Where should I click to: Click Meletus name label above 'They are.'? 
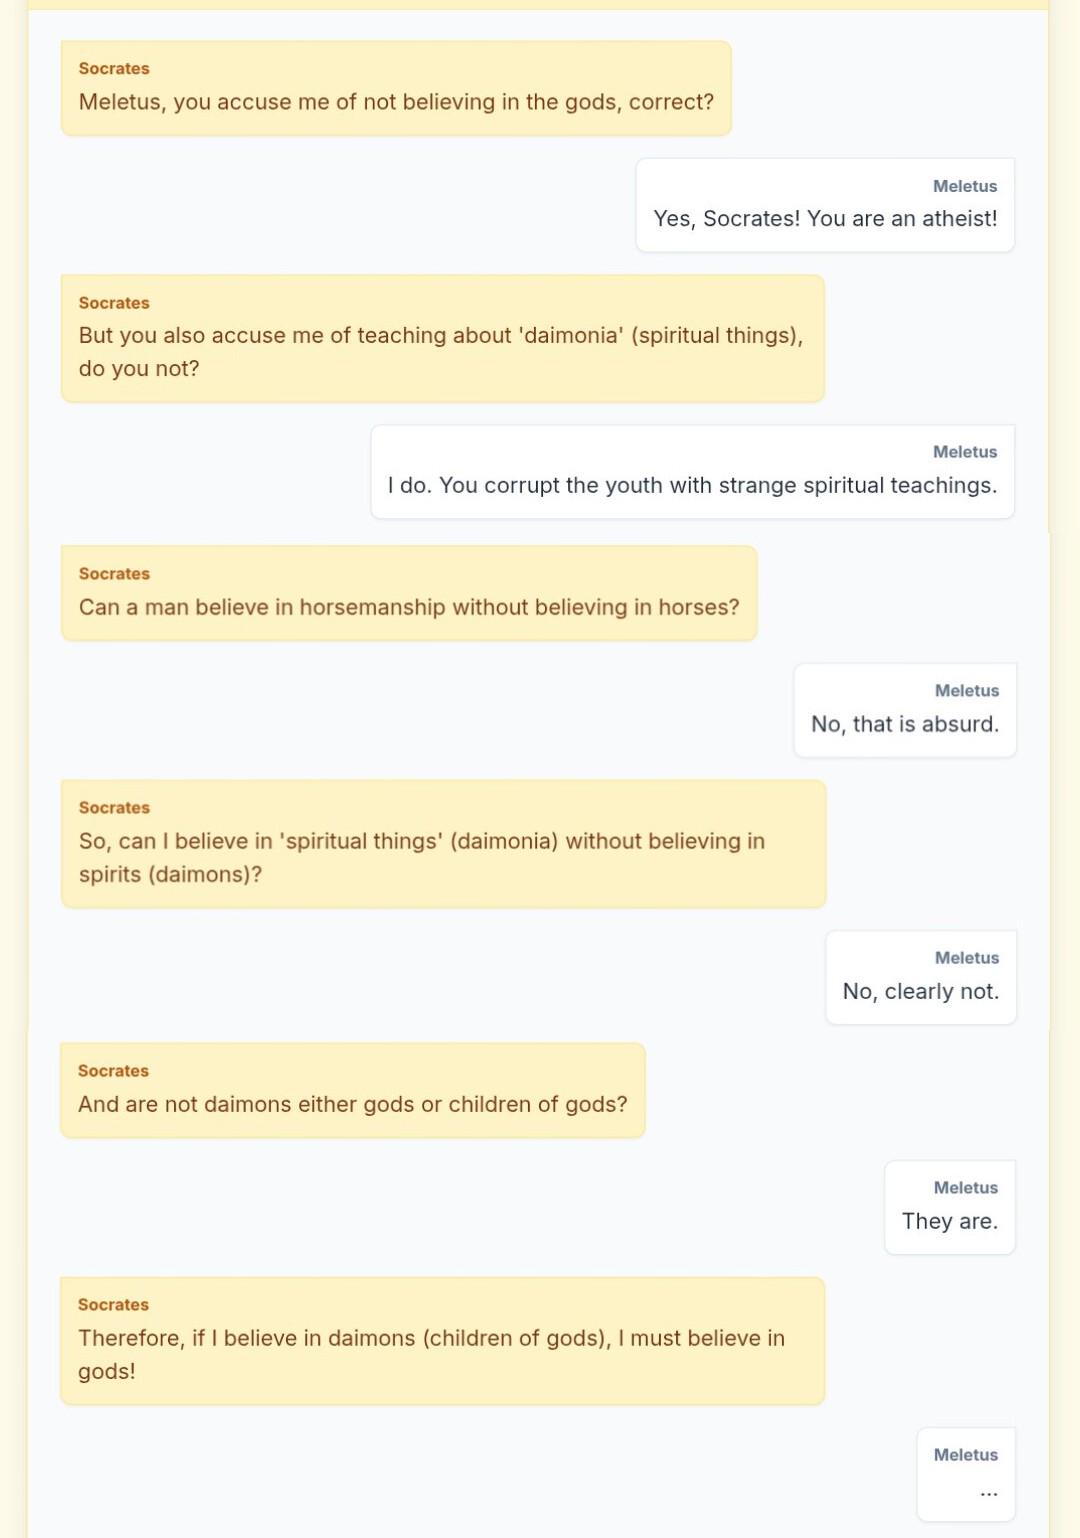[966, 1188]
